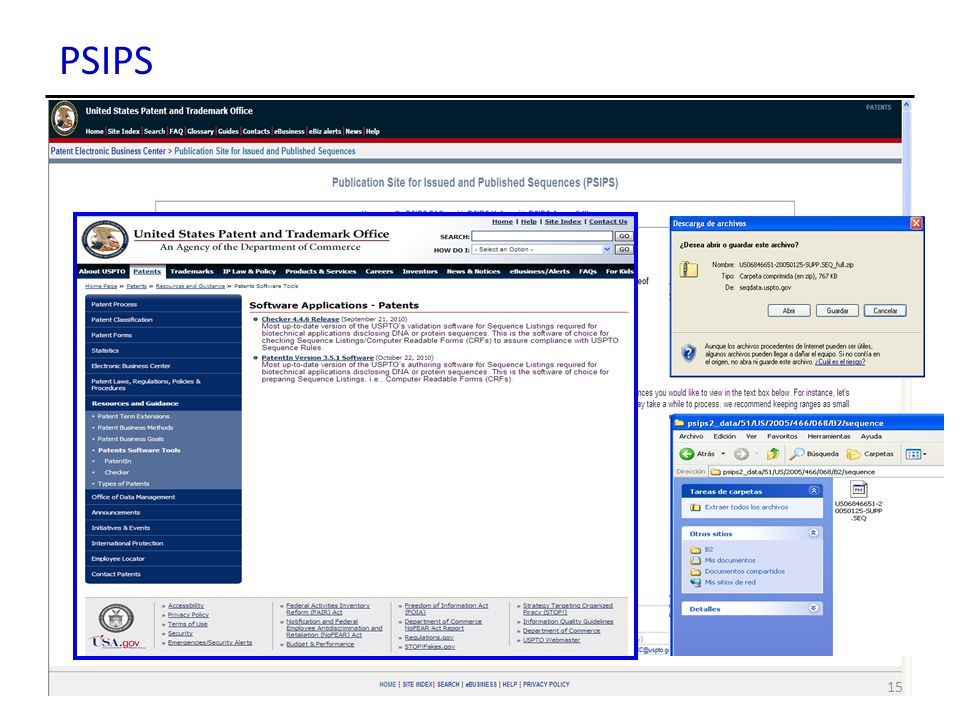Click the Site Index link at top right
960x720 pixels.
pos(563,222)
